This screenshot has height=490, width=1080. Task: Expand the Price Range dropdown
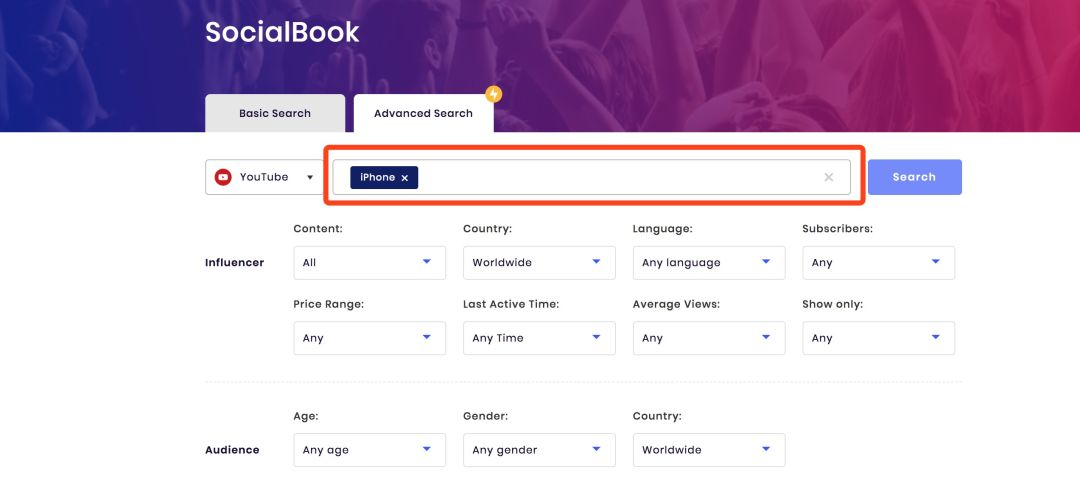(x=370, y=338)
